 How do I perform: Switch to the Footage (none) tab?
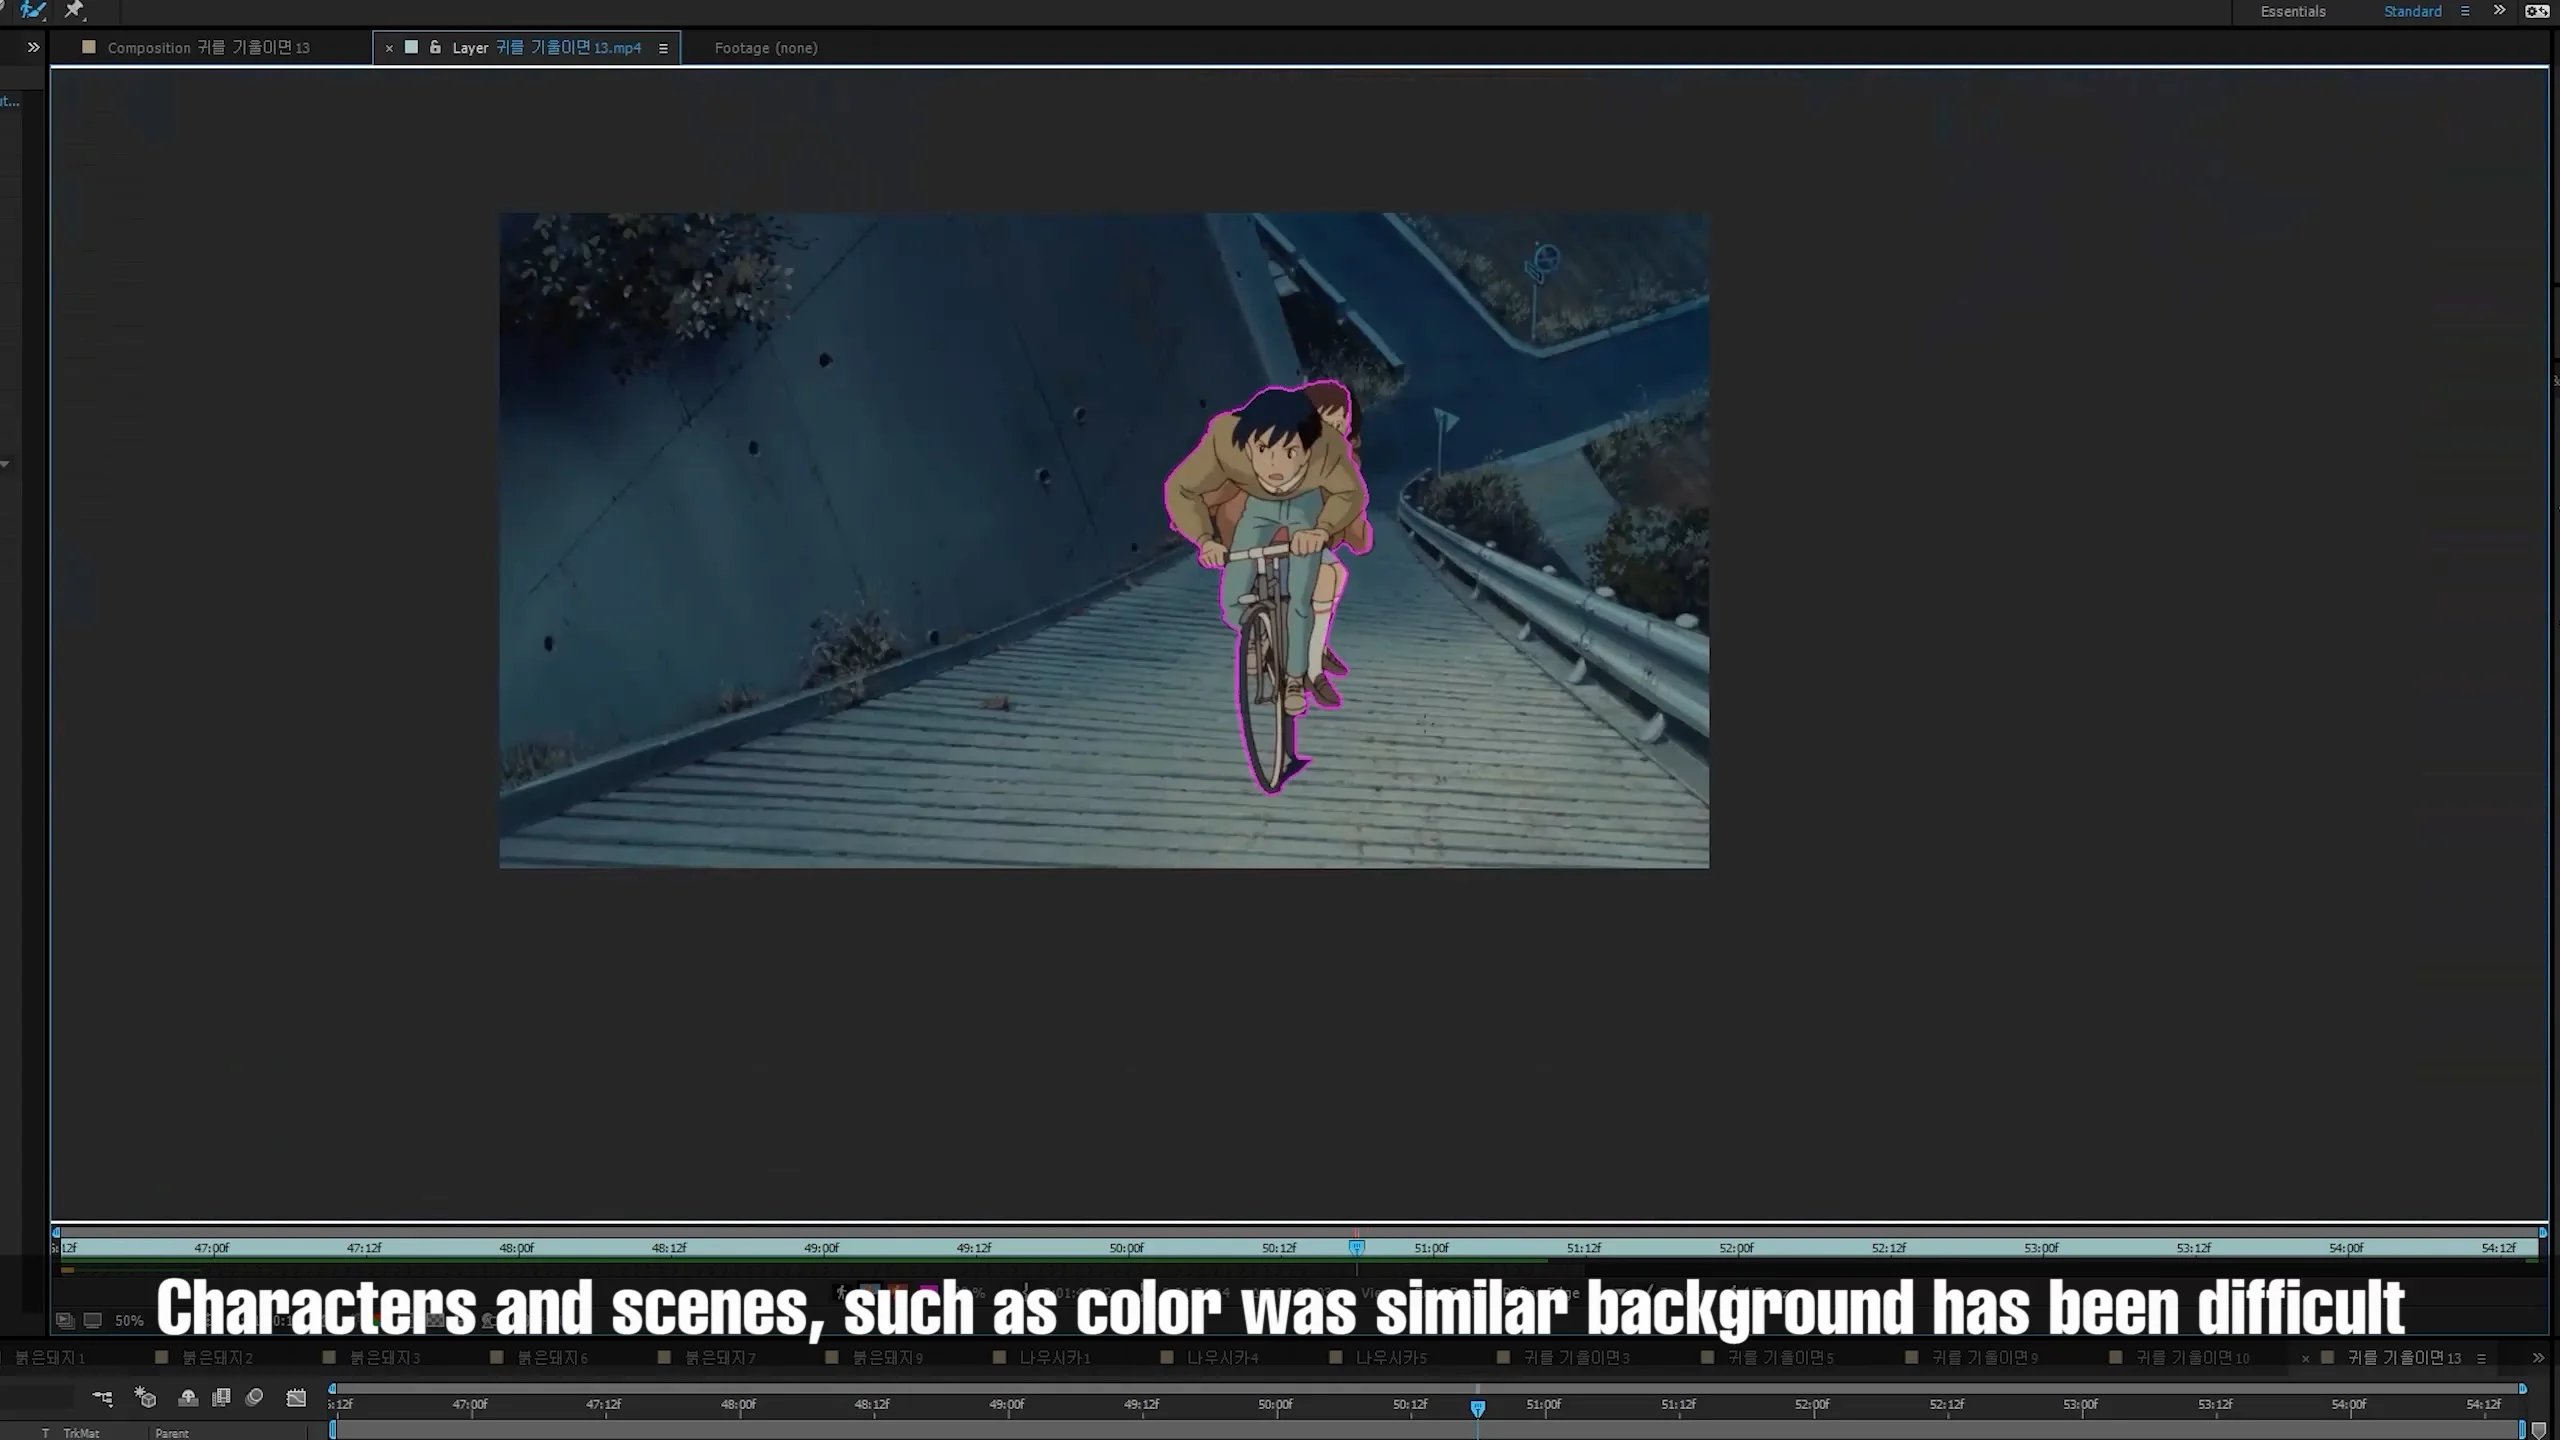766,48
